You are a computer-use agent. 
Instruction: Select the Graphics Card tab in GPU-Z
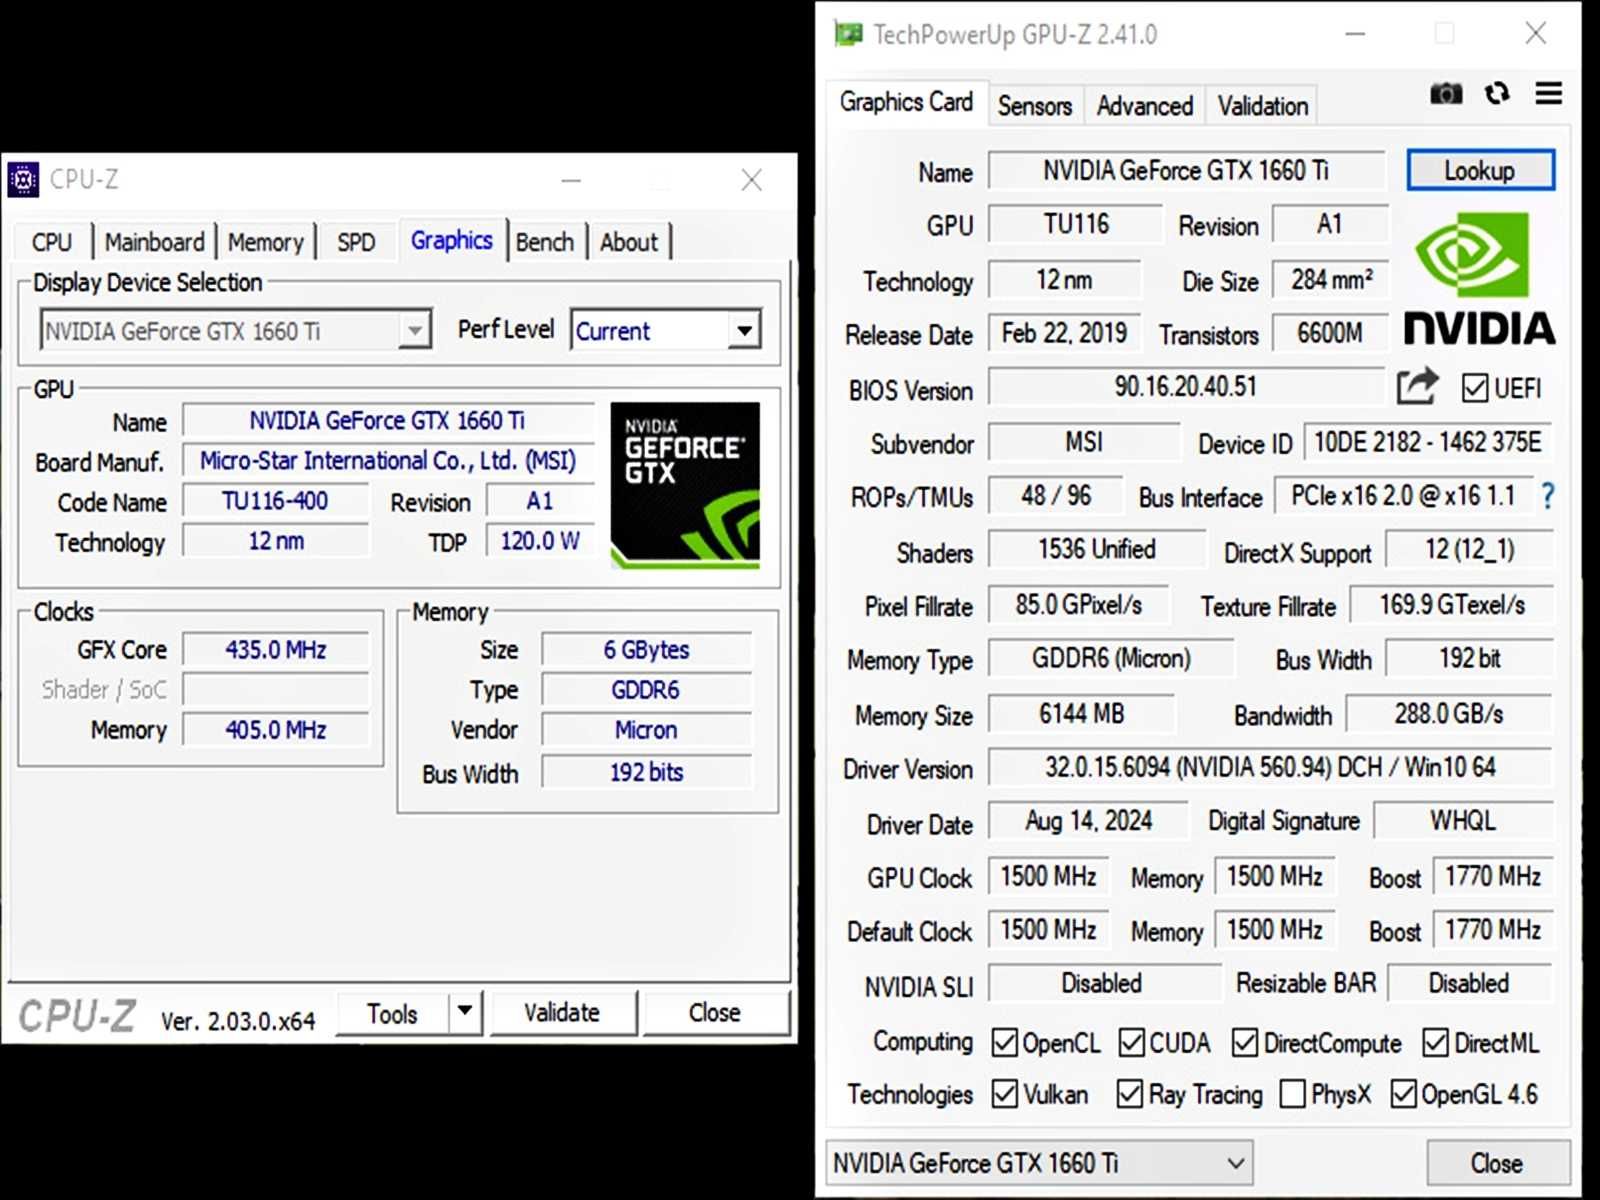point(907,102)
